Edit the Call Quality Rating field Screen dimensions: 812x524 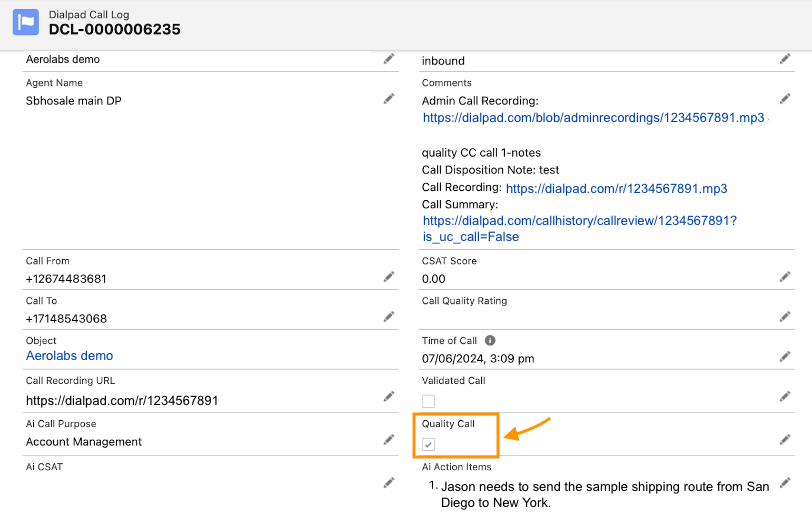click(785, 317)
